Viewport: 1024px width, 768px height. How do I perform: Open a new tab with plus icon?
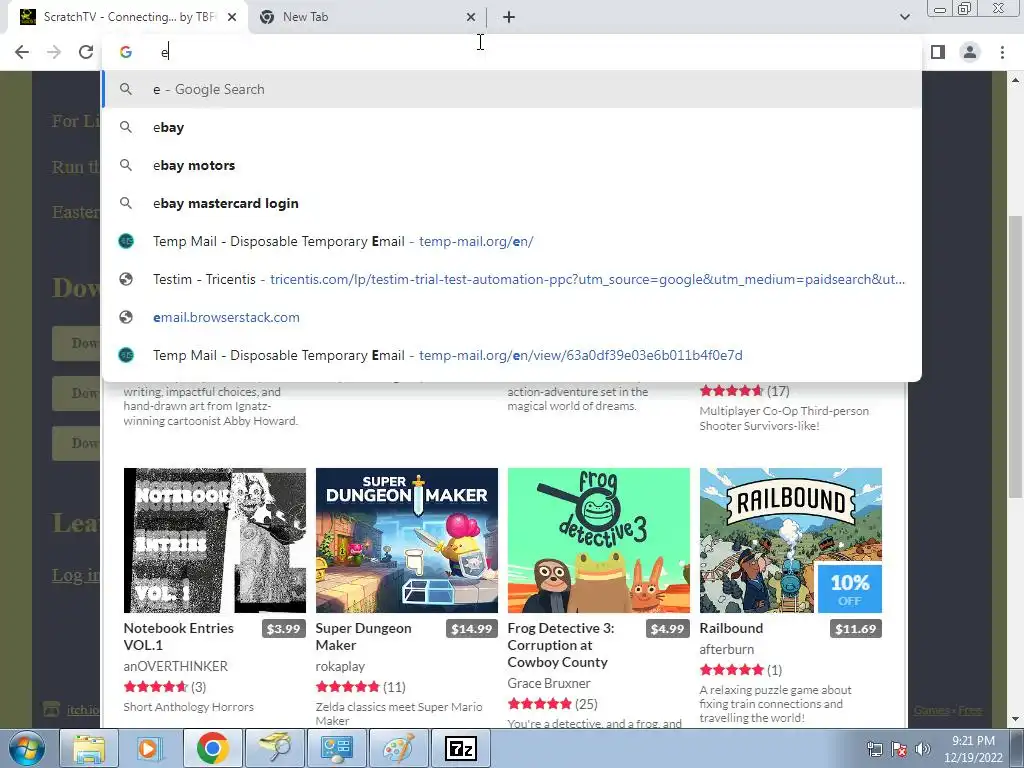pos(509,17)
